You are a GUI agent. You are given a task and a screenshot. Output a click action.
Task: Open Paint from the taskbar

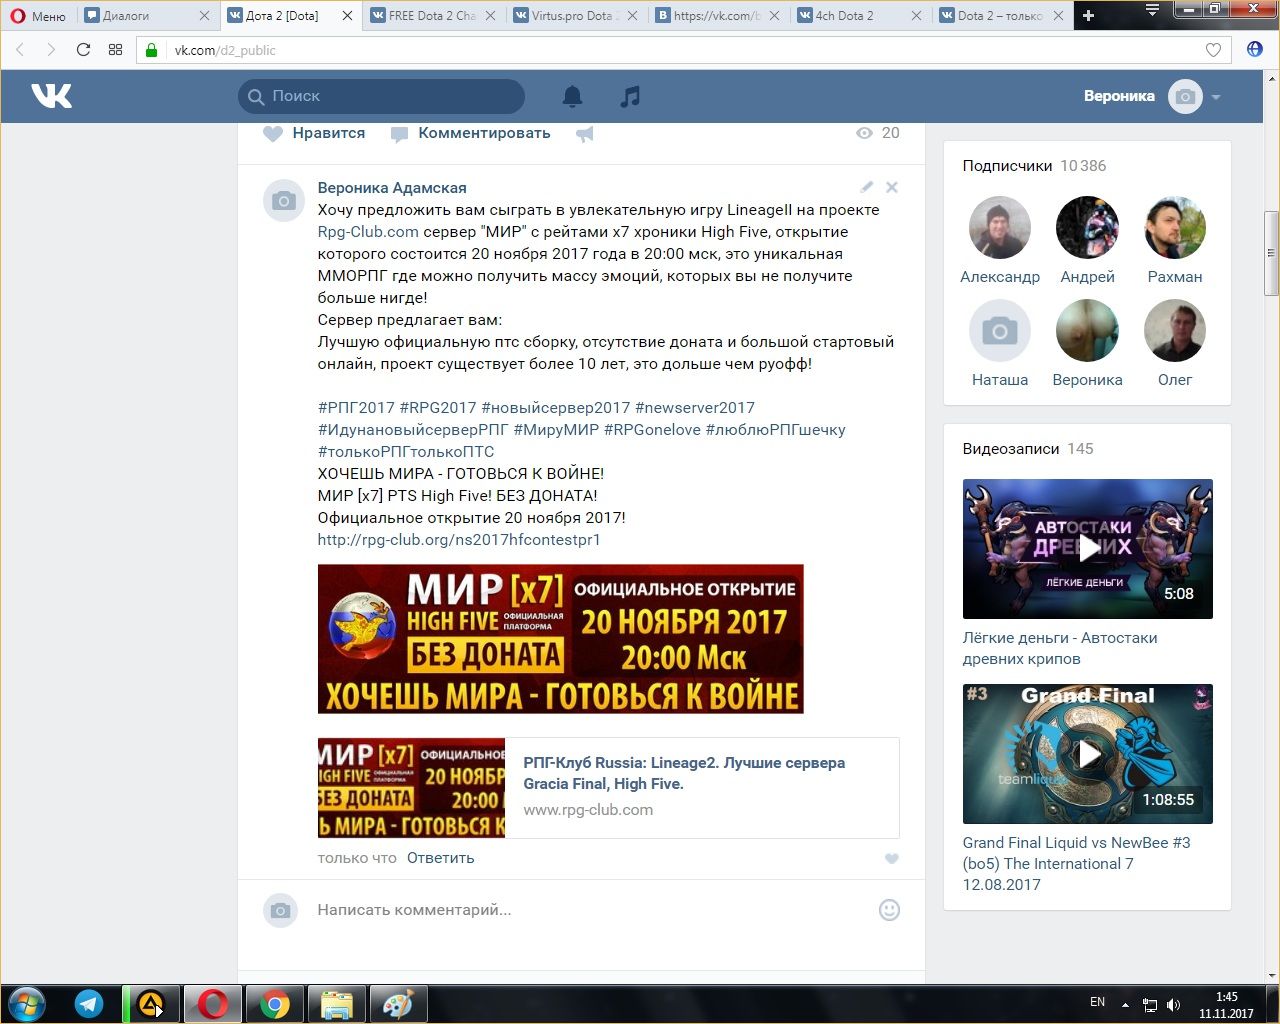pos(399,1004)
